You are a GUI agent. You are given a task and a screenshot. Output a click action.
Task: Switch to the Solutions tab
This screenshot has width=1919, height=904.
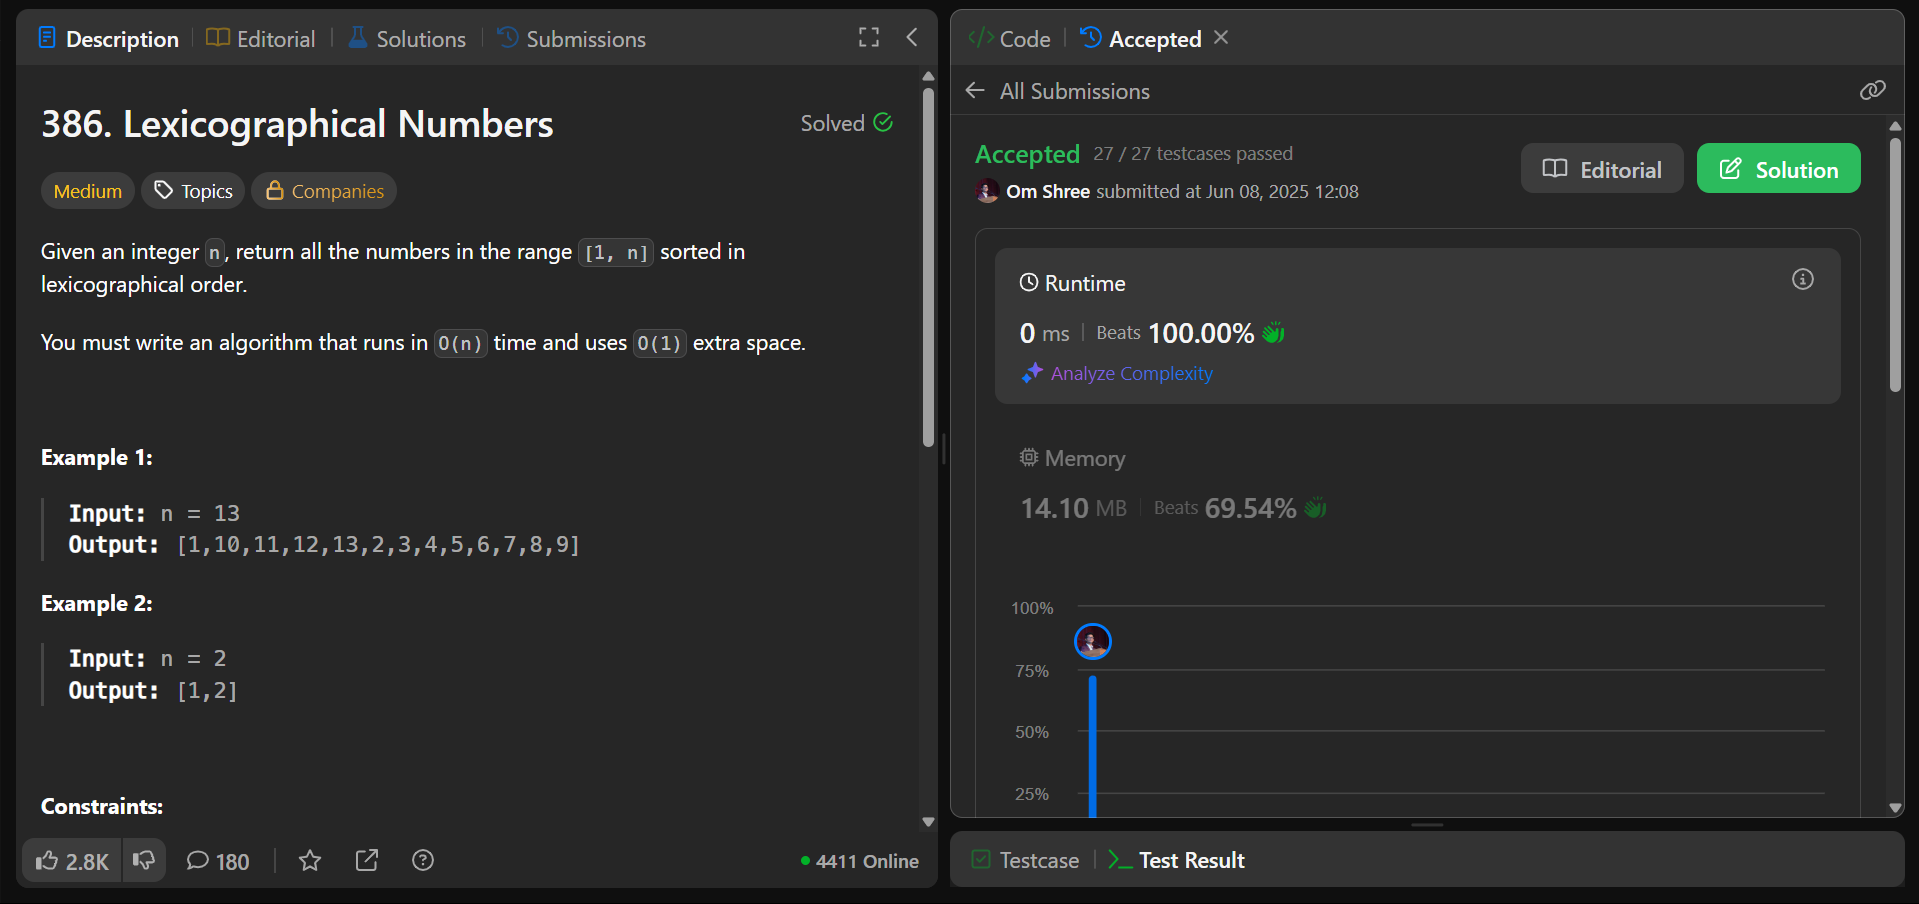click(x=407, y=39)
